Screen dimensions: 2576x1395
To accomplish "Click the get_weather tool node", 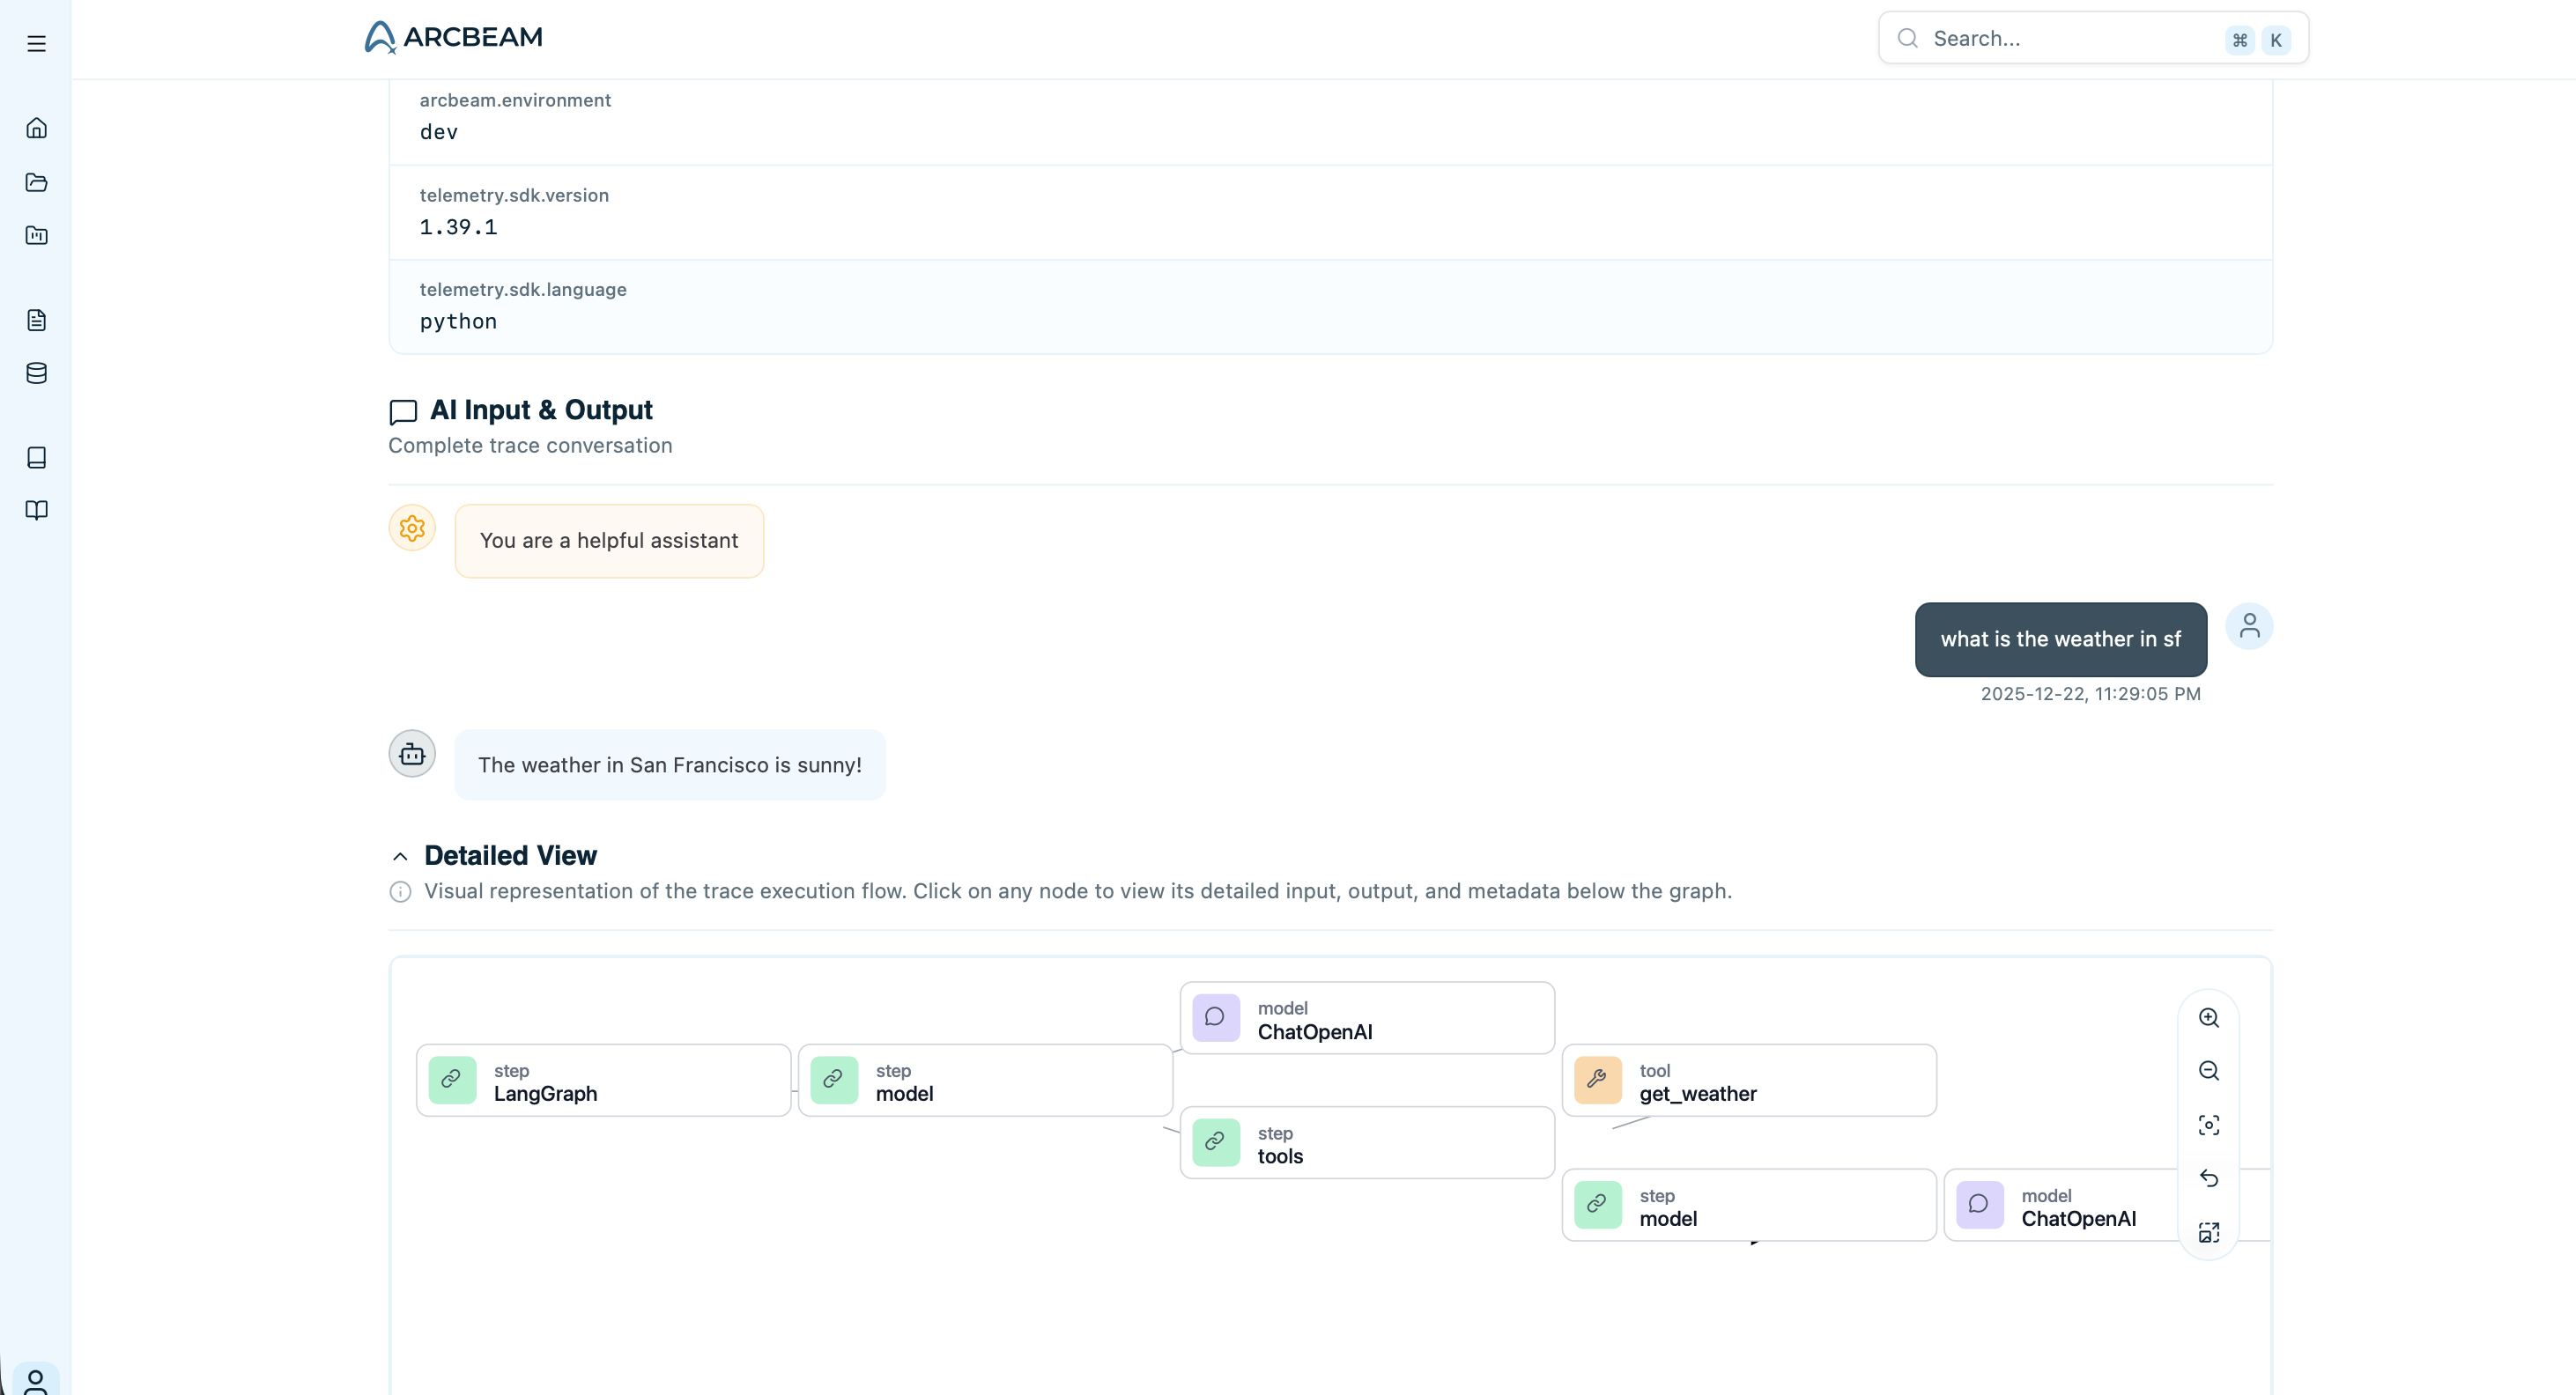I will coord(1749,1081).
